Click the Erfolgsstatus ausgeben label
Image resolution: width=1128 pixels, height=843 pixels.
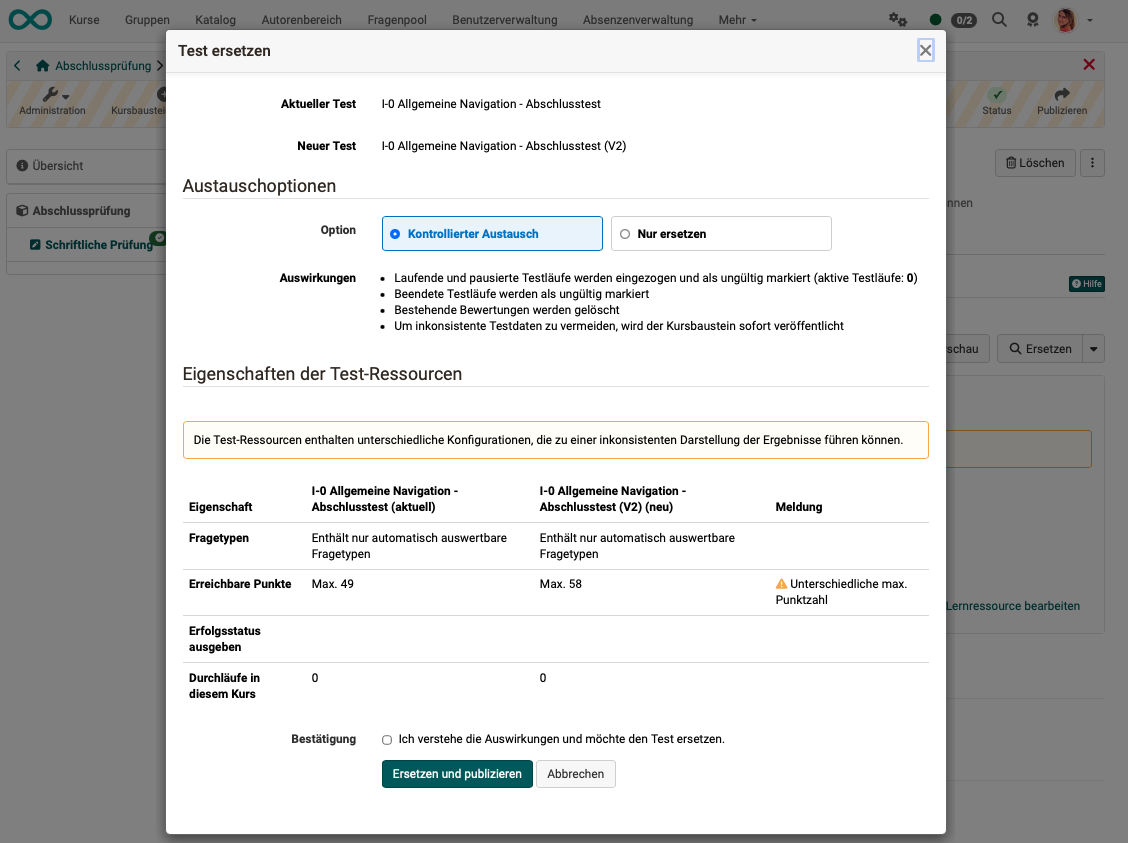pyautogui.click(x=224, y=639)
